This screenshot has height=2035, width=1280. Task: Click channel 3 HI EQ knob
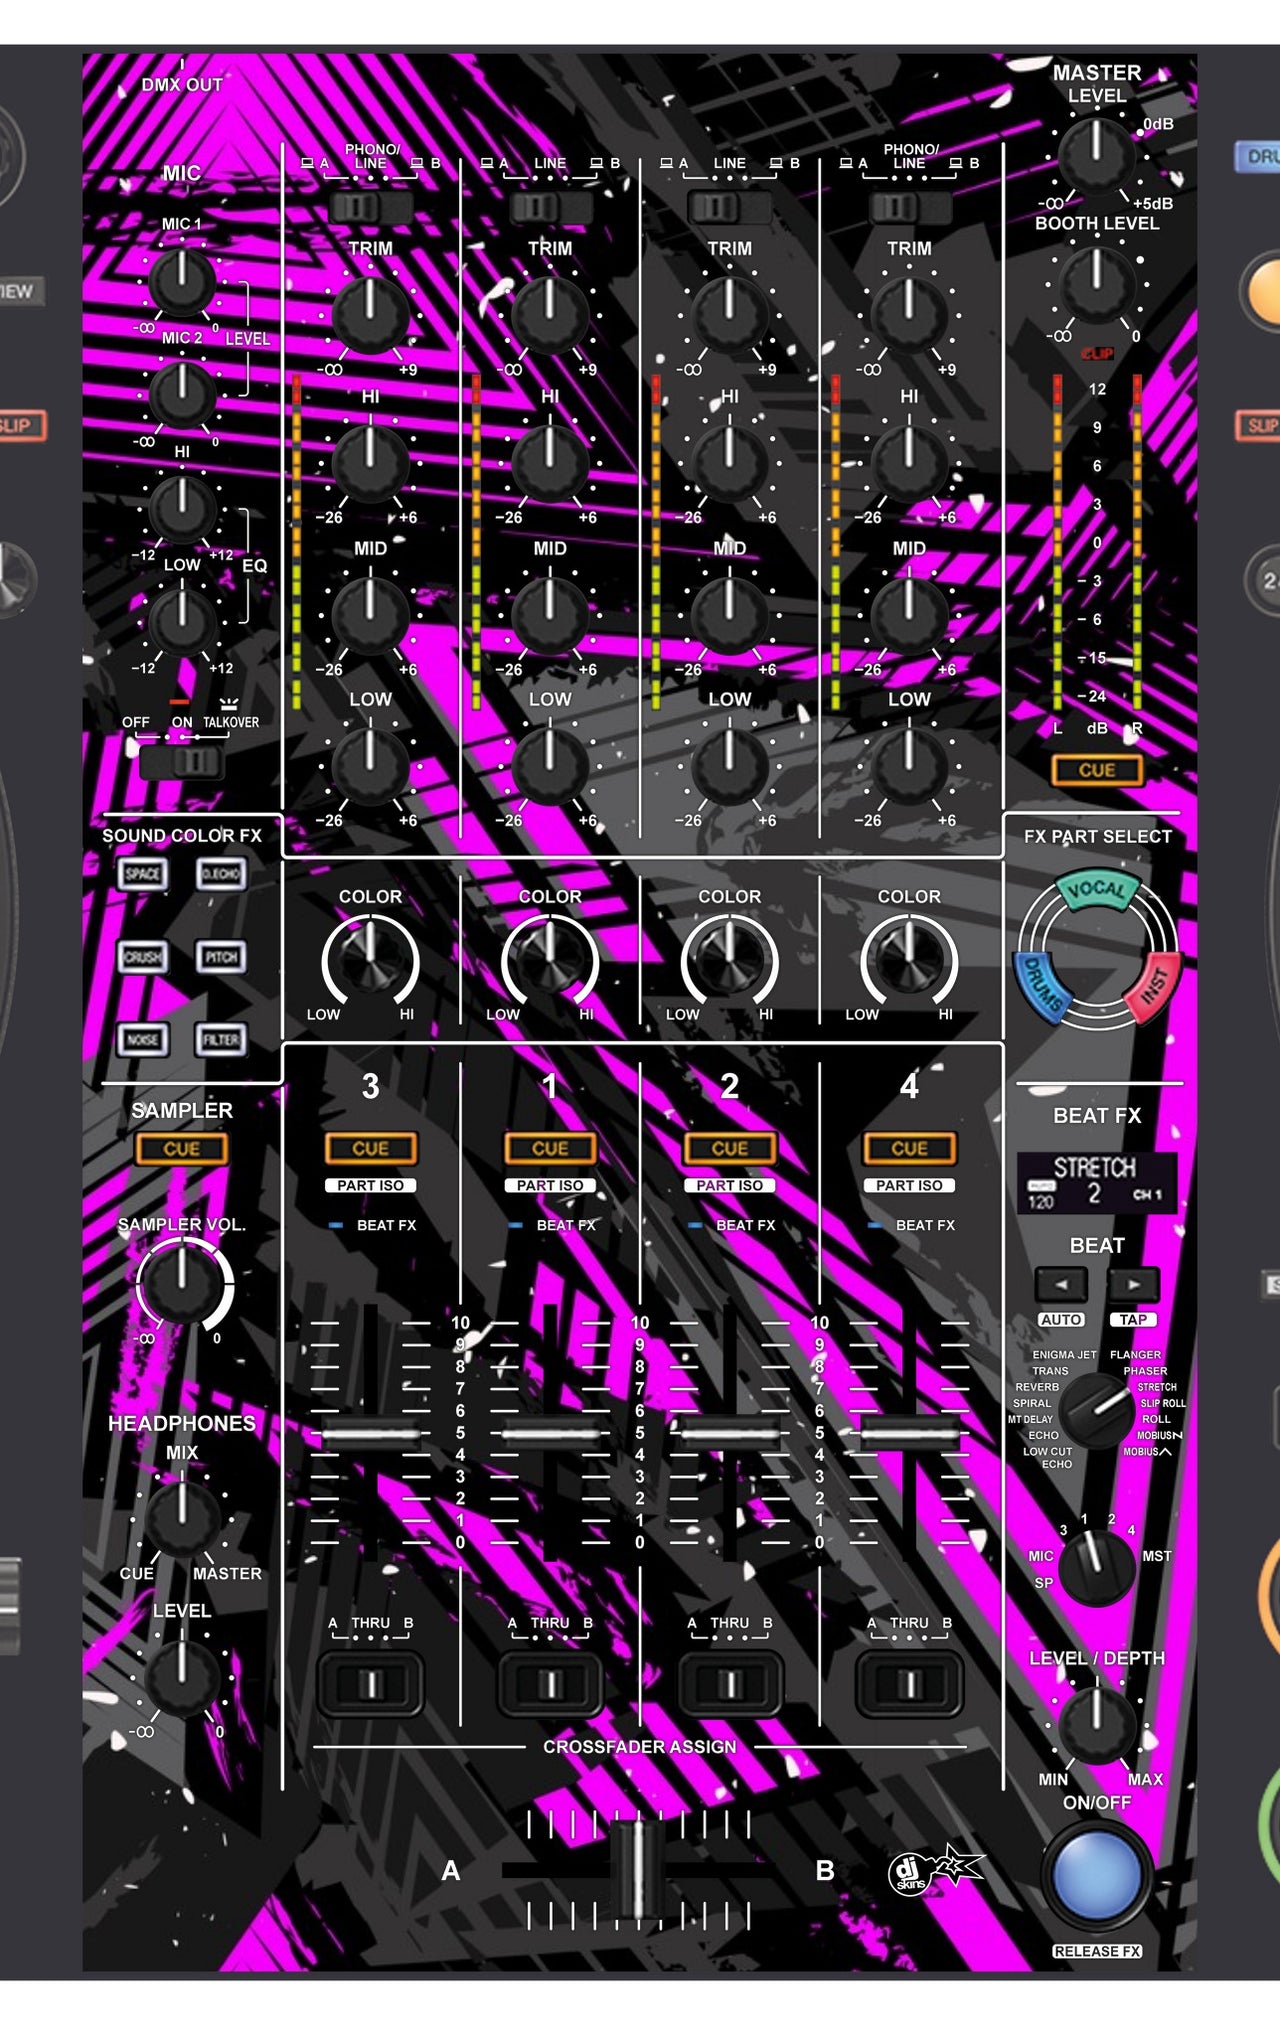coord(370,463)
